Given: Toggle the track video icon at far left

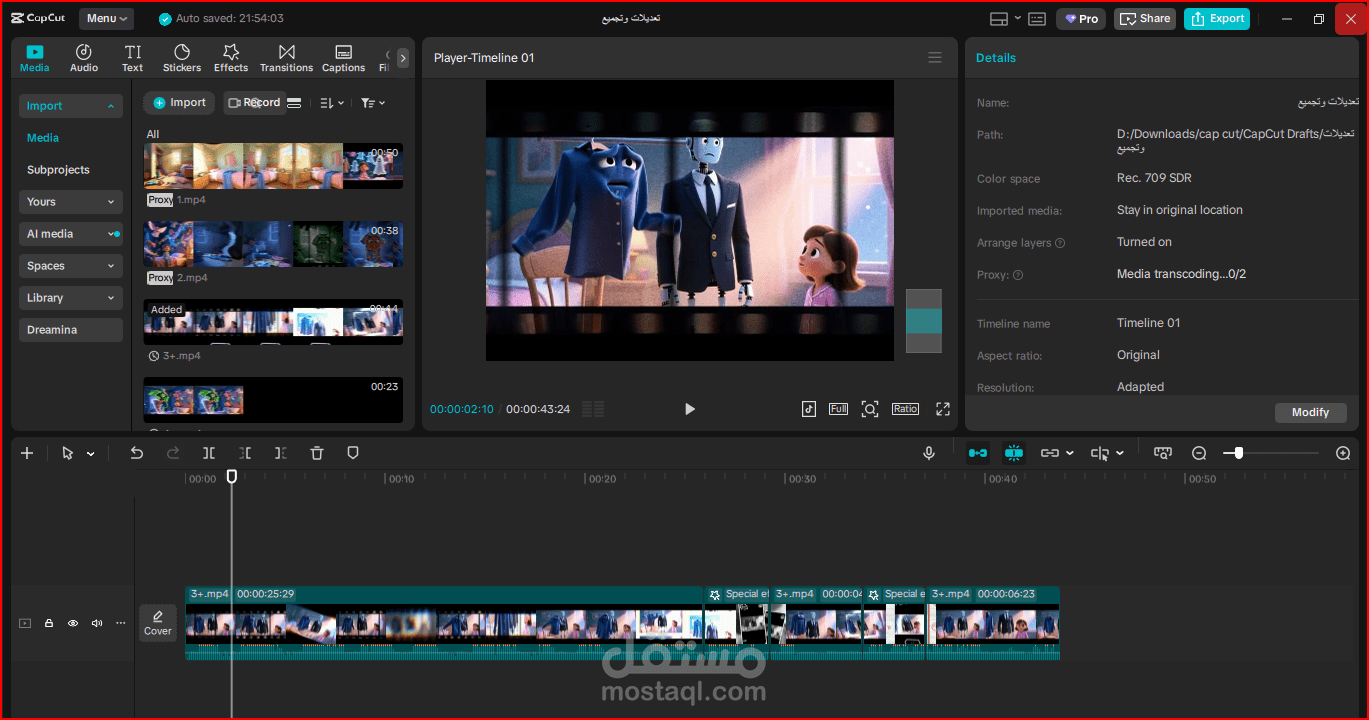Looking at the screenshot, I should point(25,623).
